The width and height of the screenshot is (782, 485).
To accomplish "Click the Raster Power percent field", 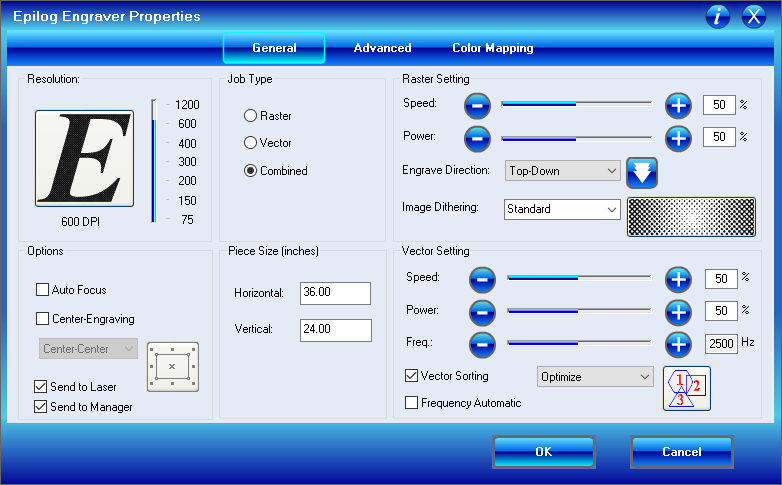I will [719, 137].
